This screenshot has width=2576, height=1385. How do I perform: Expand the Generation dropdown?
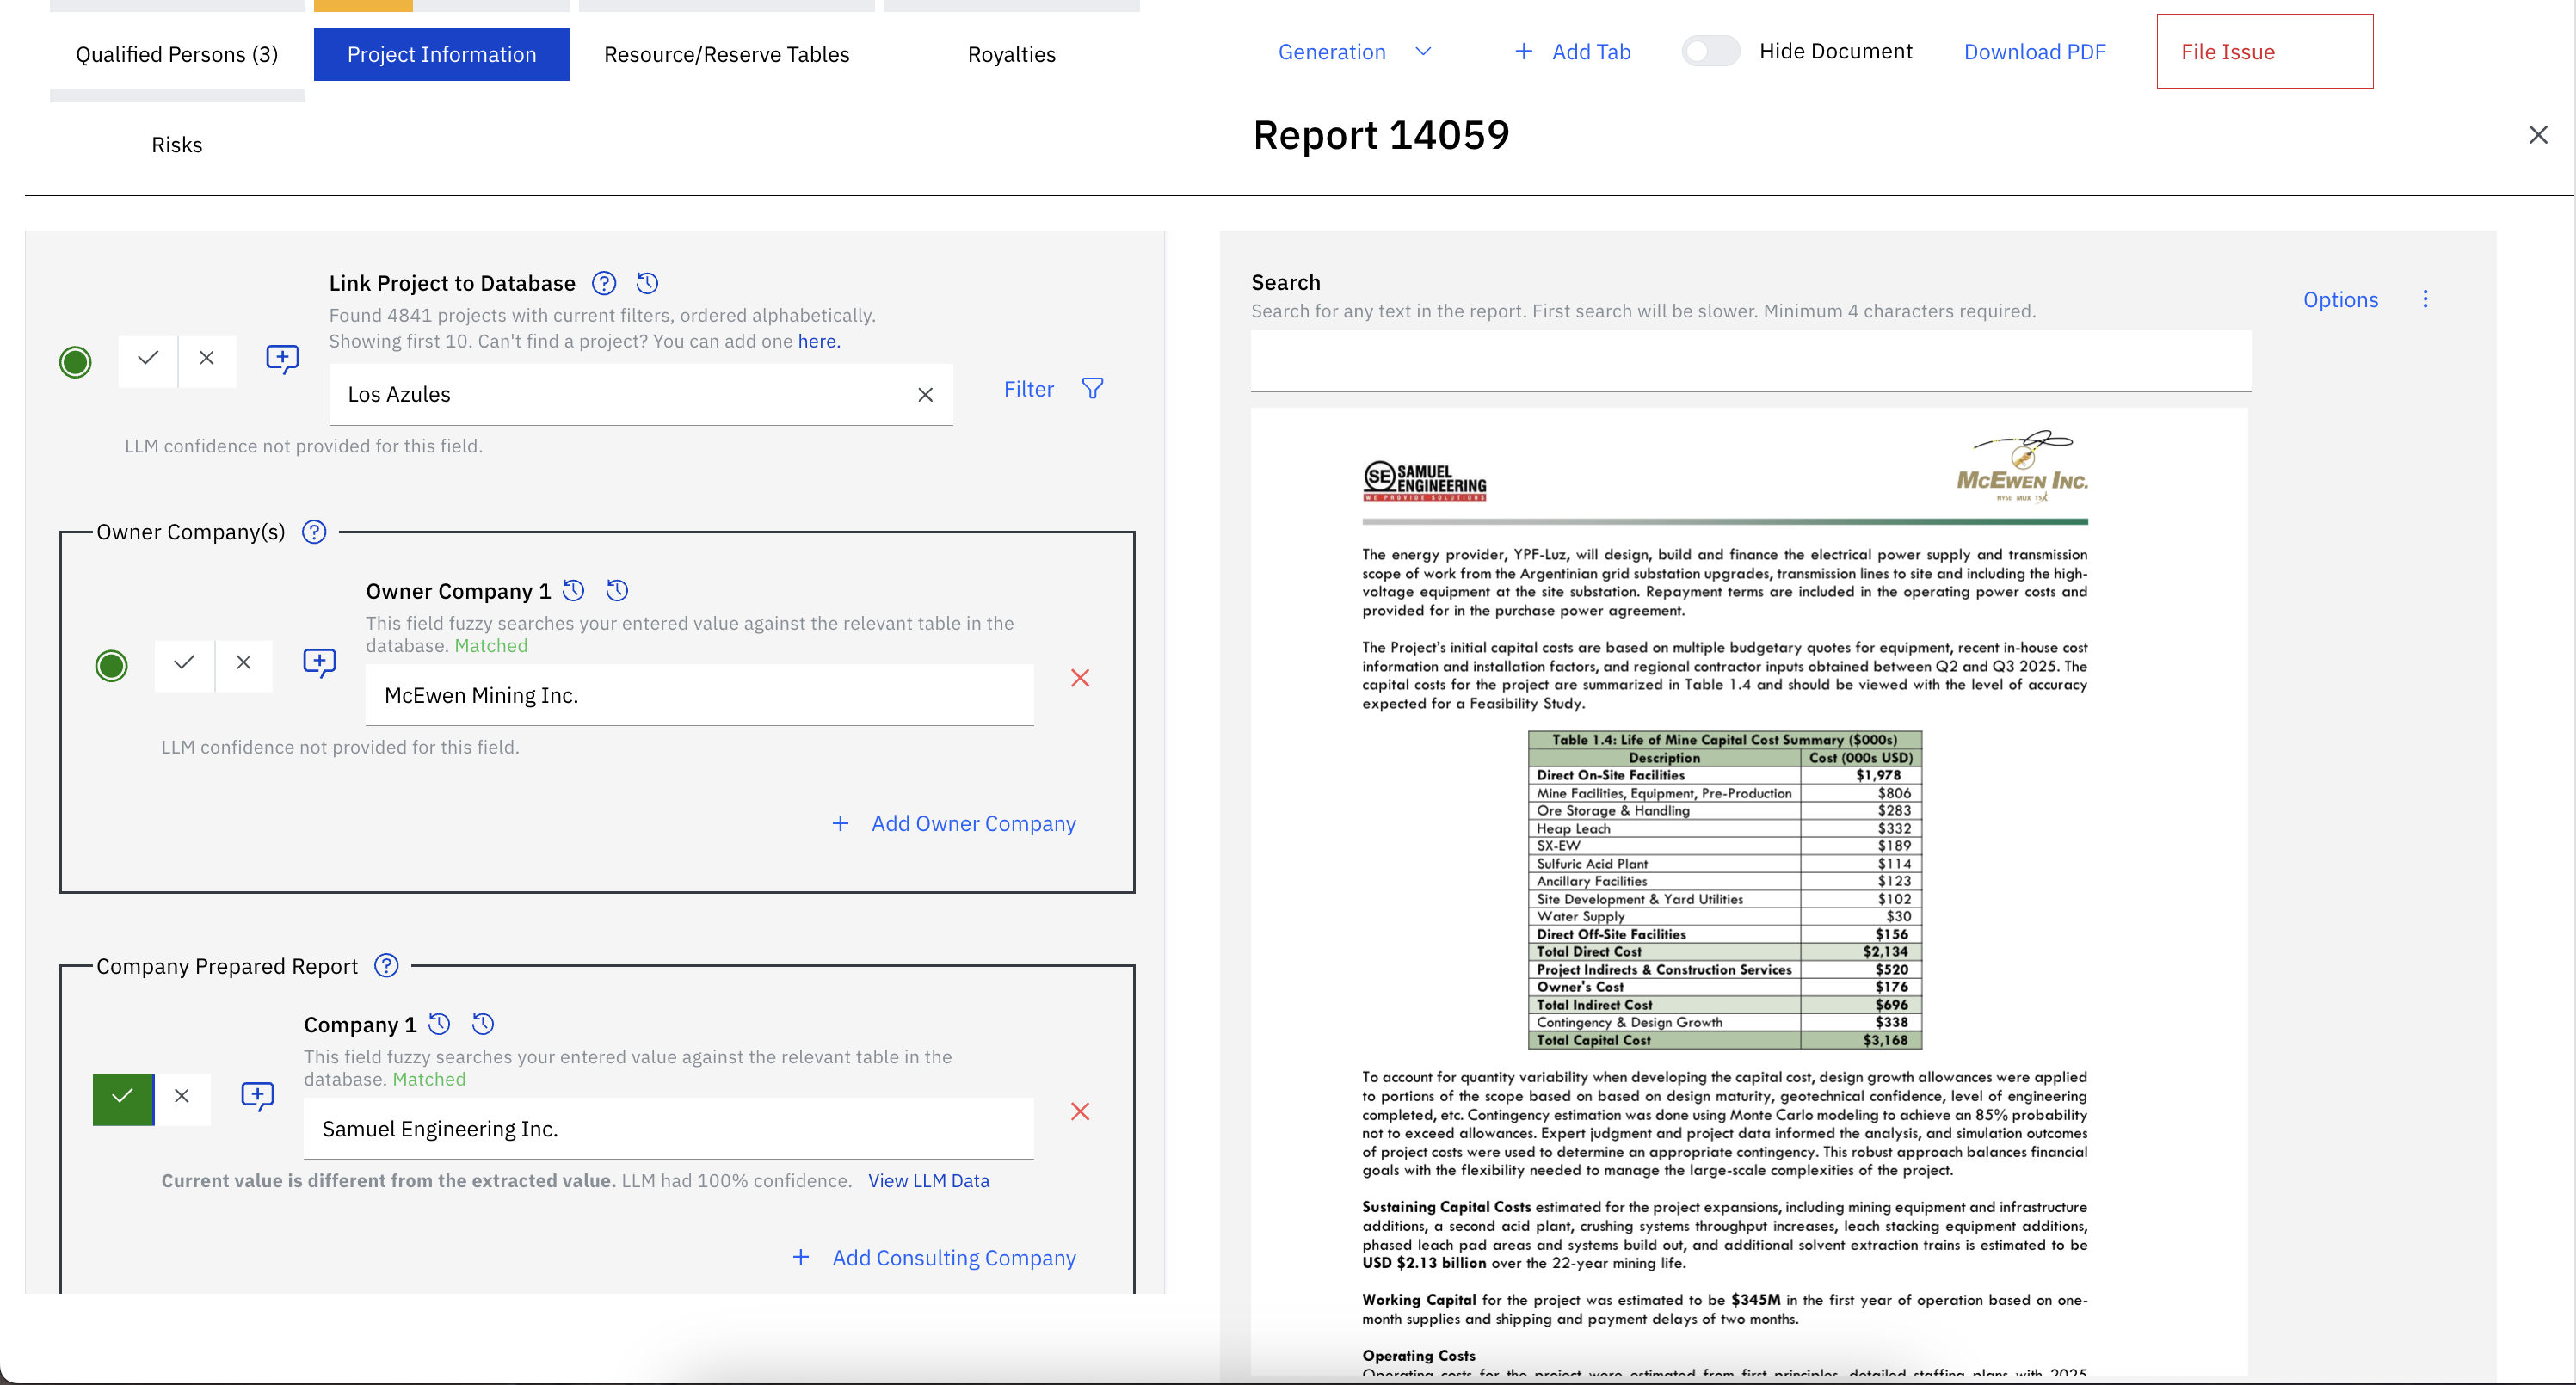click(1354, 52)
